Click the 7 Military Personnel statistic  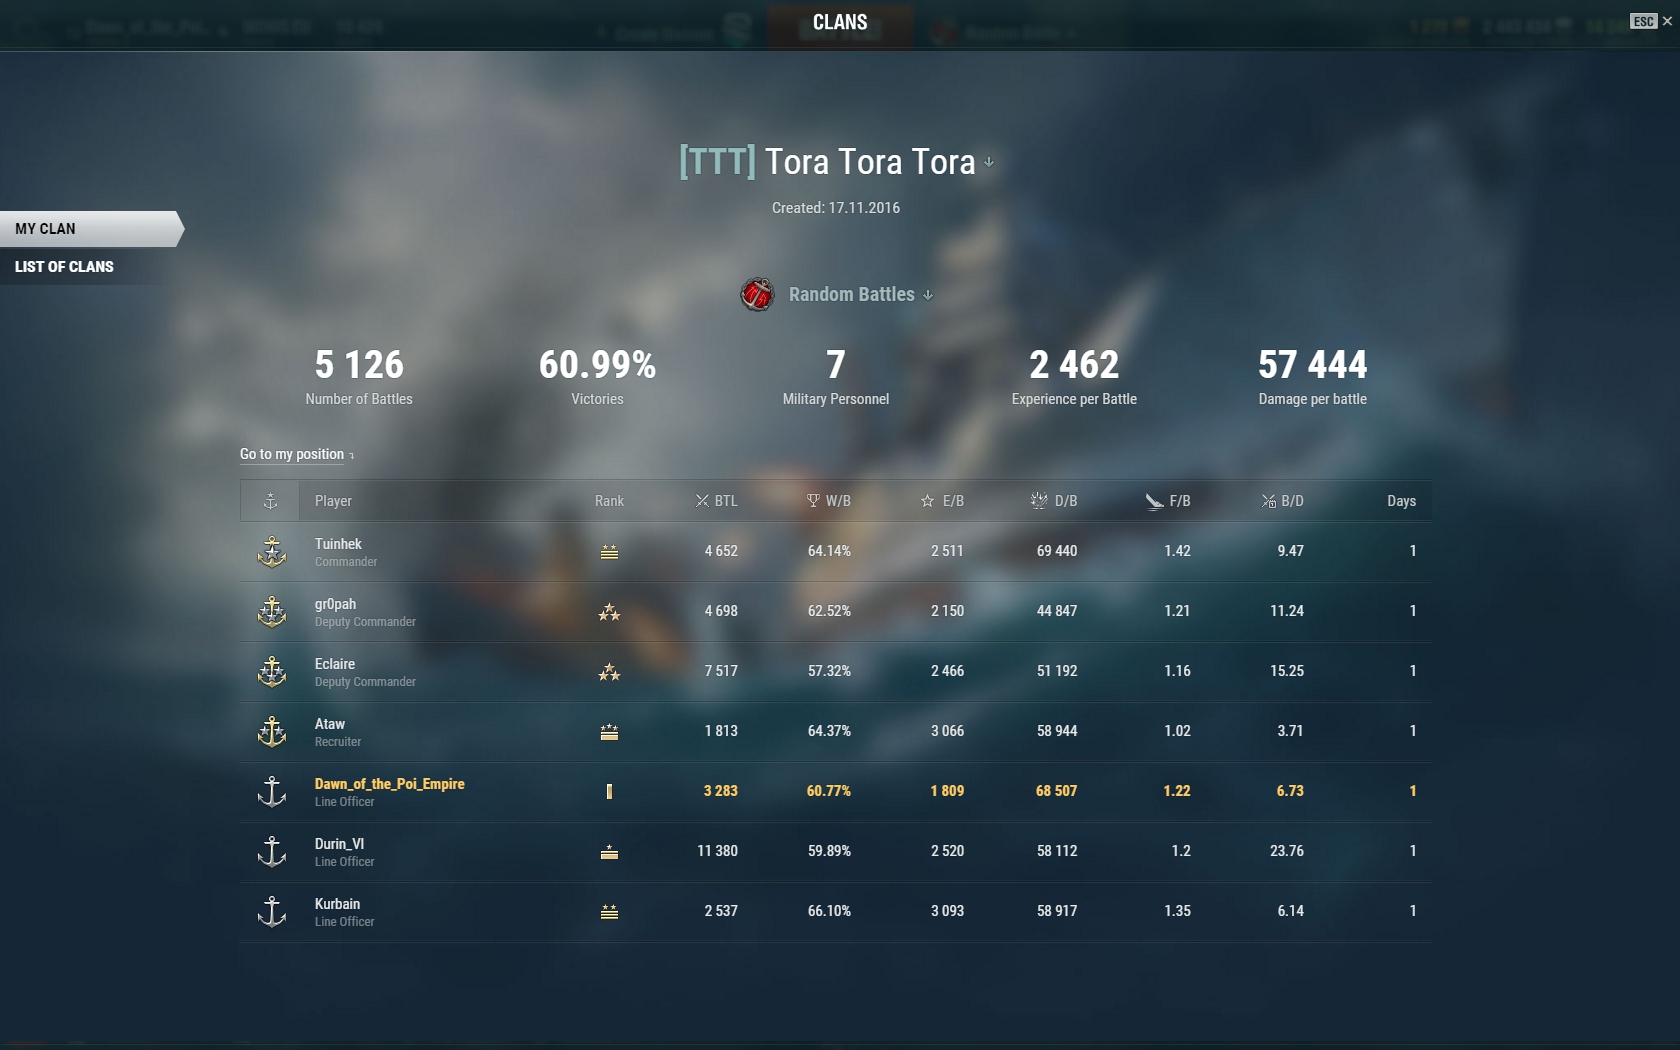(836, 376)
